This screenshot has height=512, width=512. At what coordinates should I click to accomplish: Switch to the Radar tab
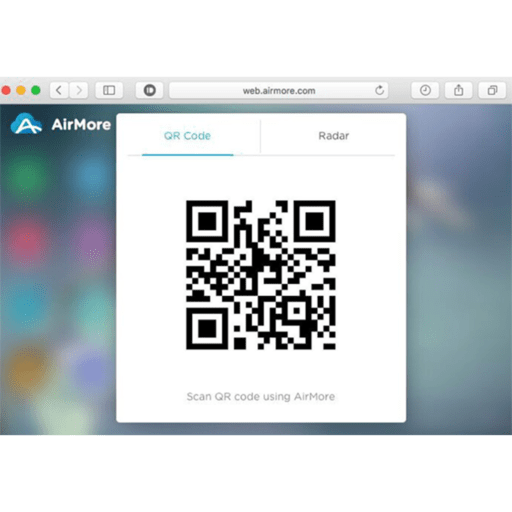tap(334, 136)
